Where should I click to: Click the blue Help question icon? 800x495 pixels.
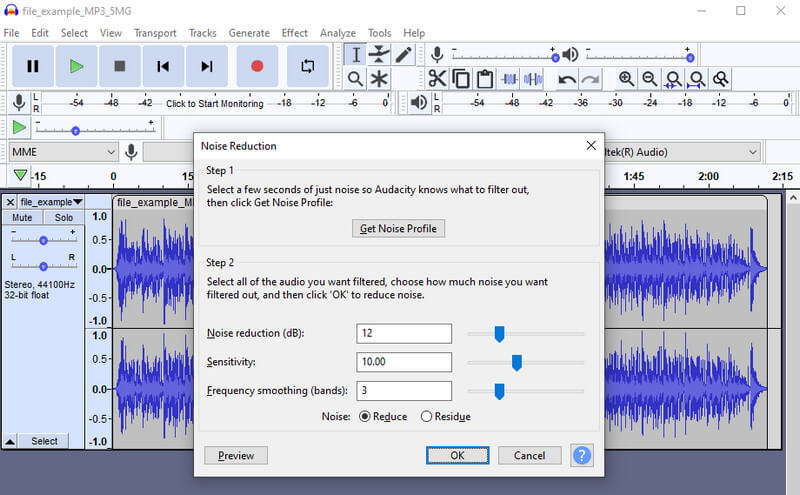pos(582,455)
